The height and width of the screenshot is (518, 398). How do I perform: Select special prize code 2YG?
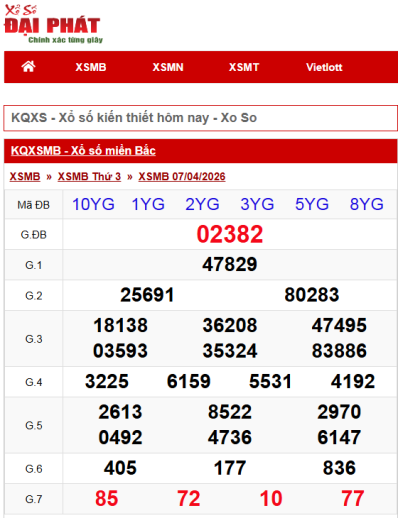[202, 204]
